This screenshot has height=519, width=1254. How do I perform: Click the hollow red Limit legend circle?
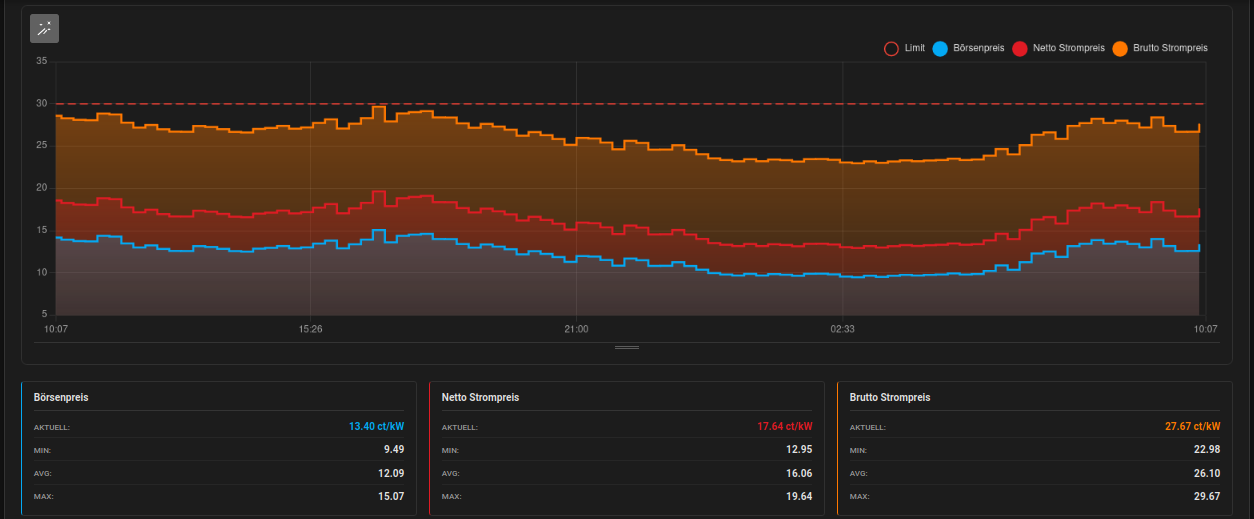click(x=891, y=48)
